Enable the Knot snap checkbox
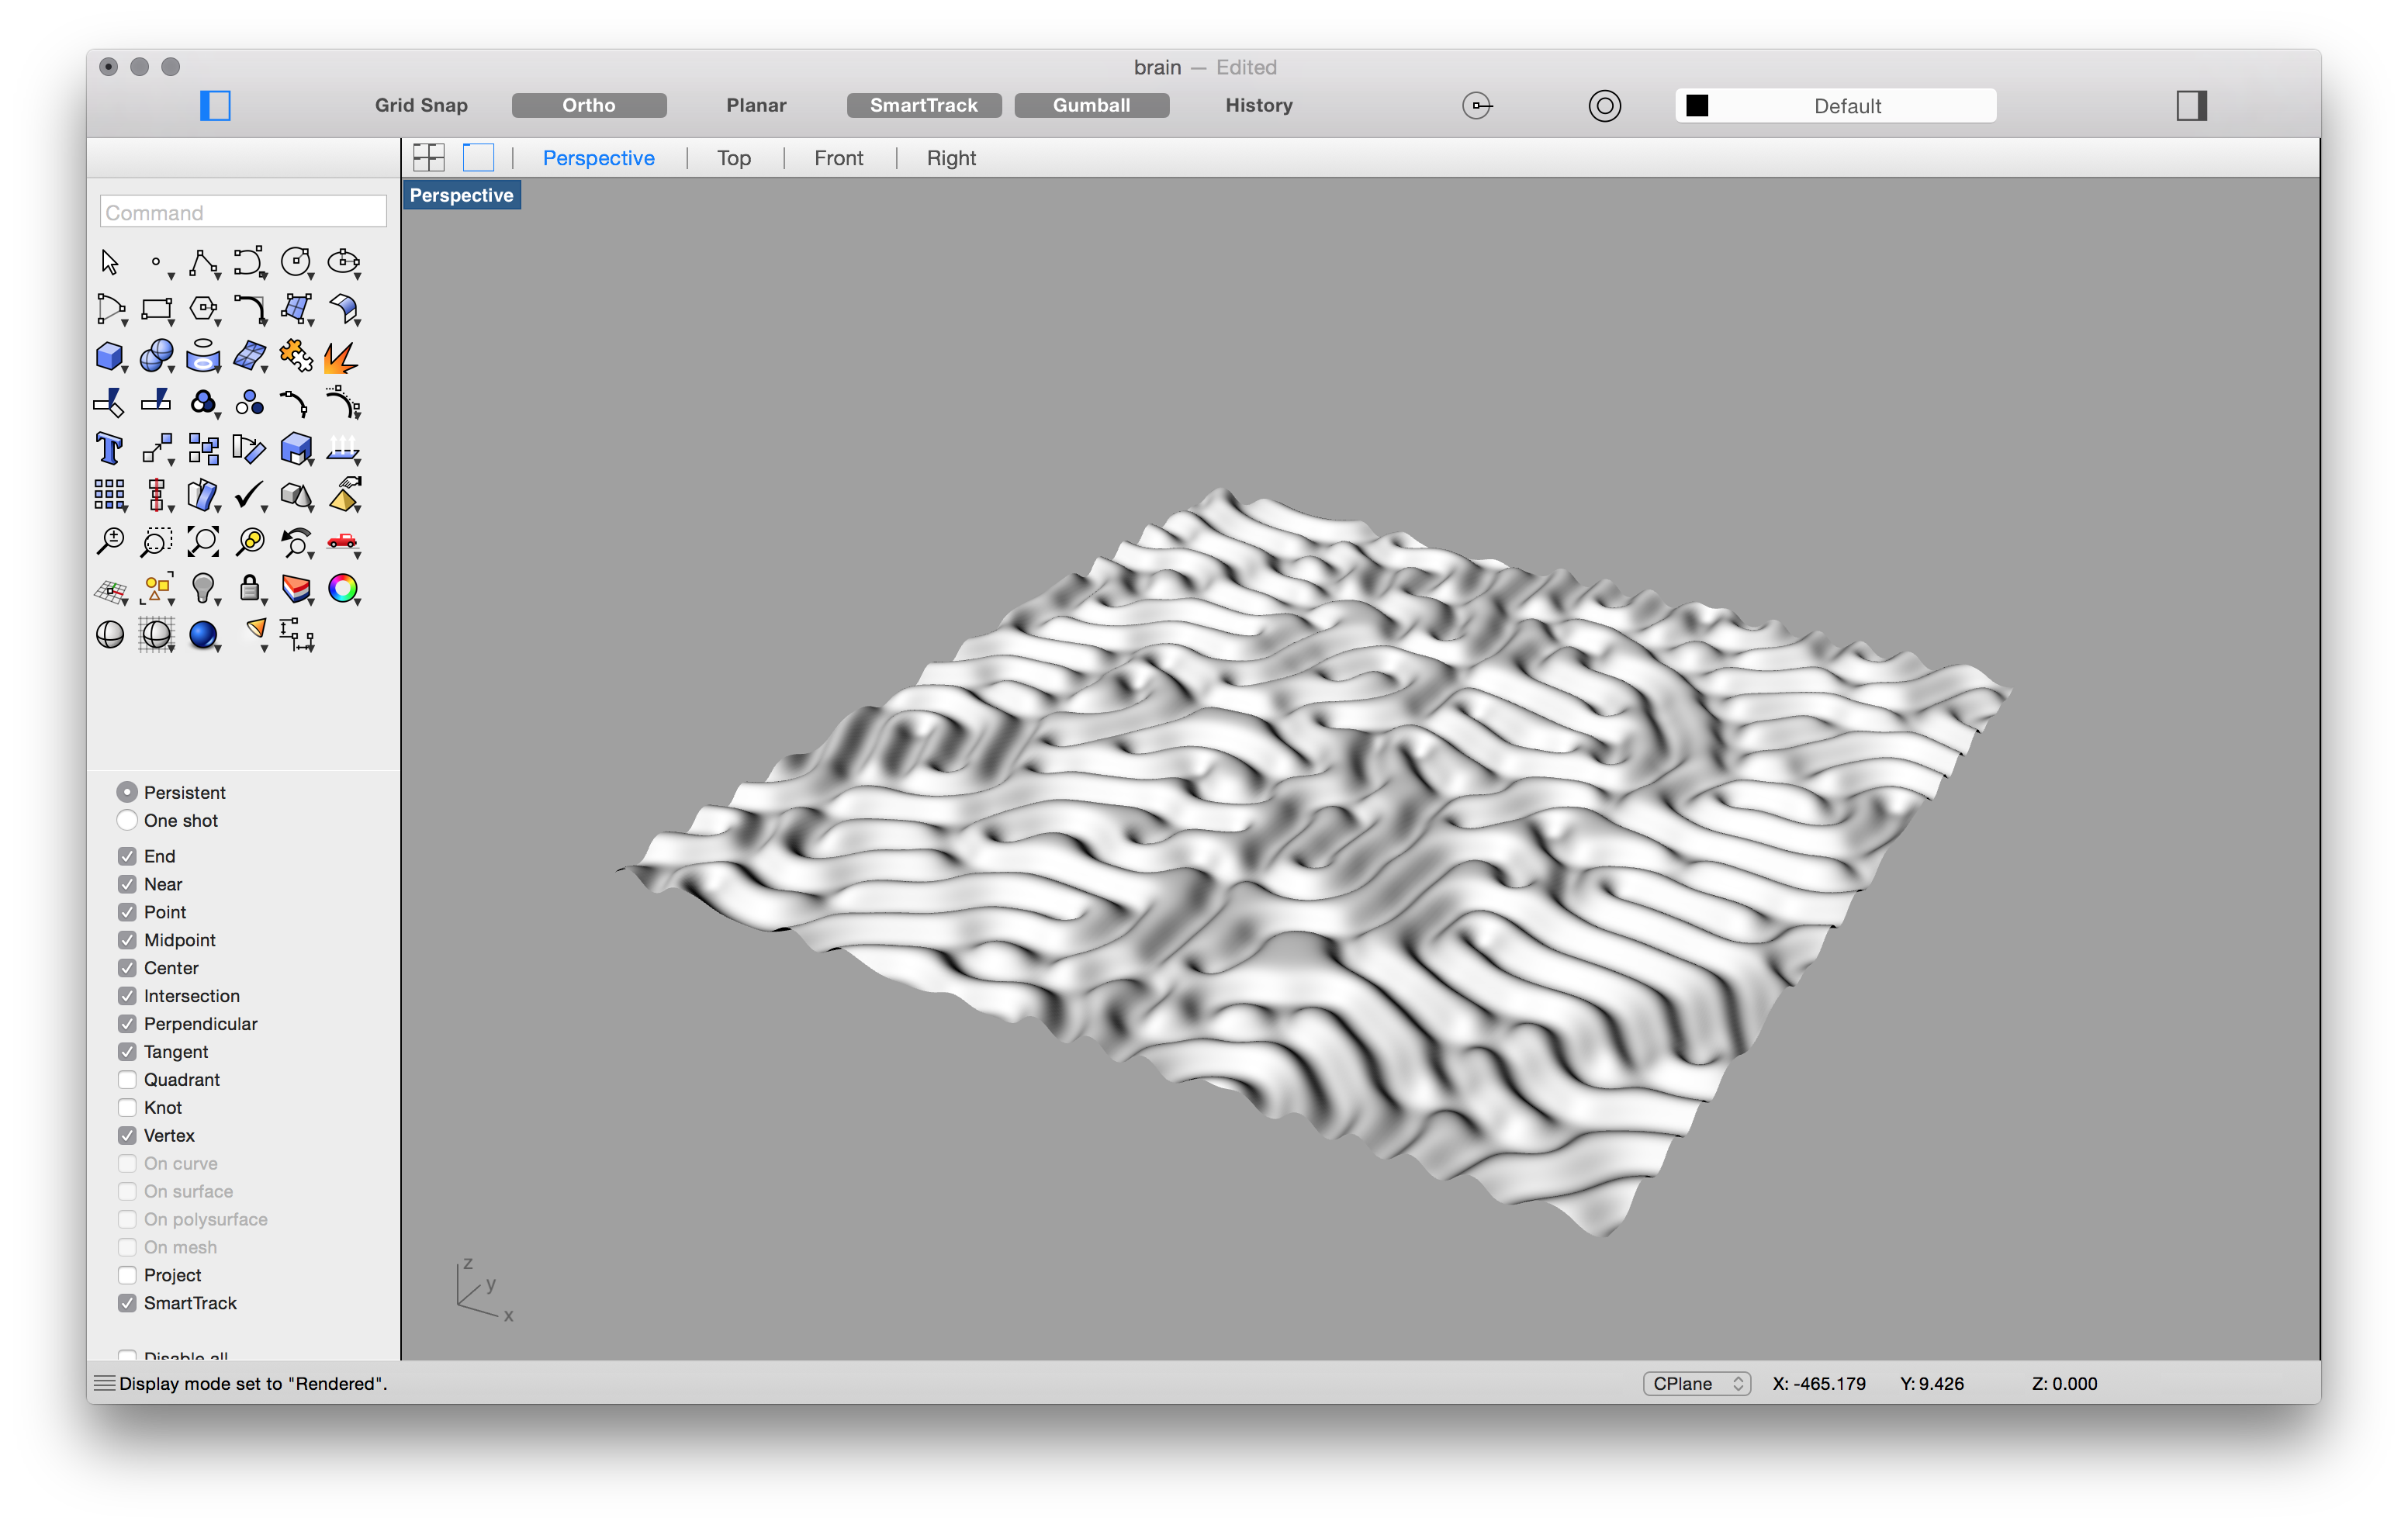2408x1528 pixels. (x=127, y=1108)
